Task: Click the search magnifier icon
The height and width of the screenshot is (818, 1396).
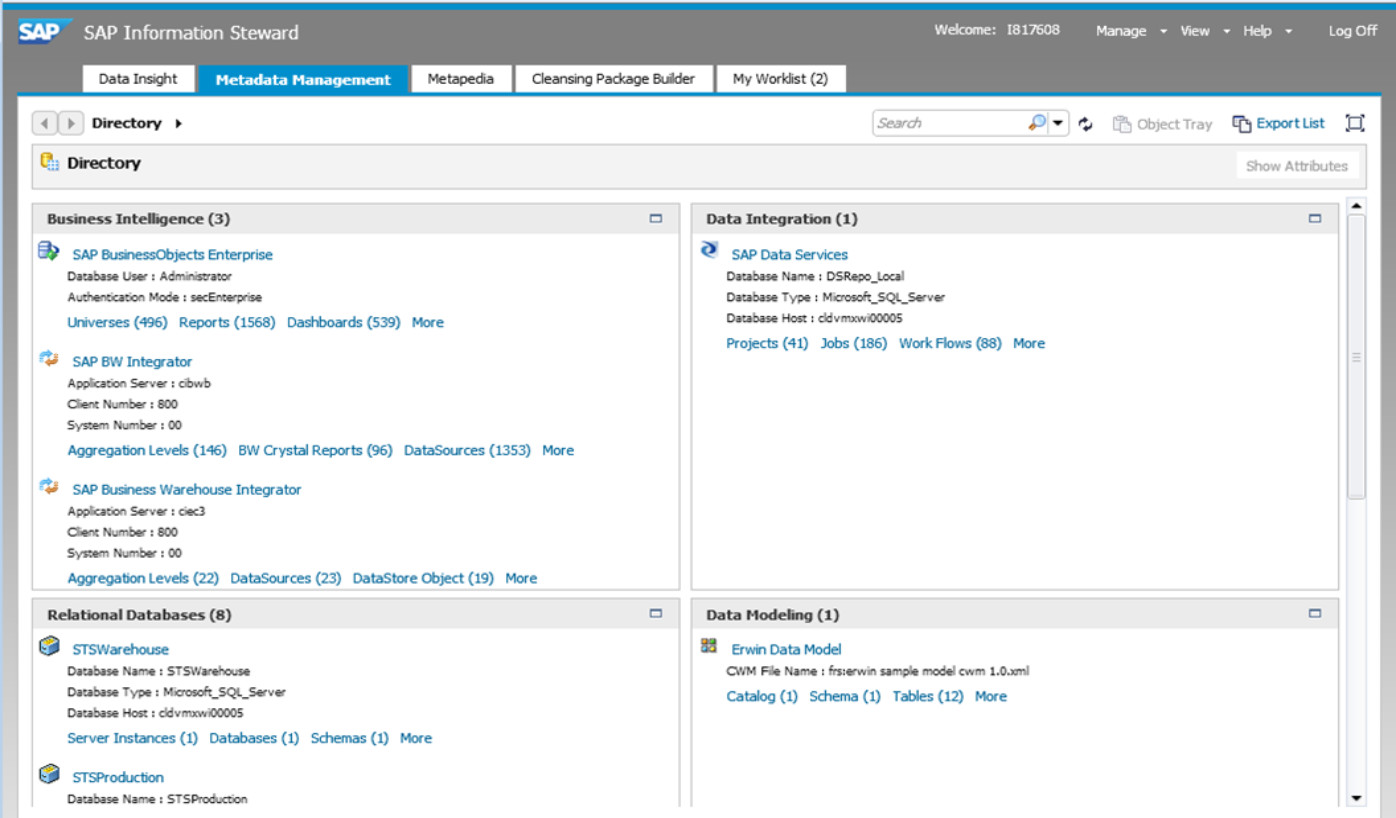Action: click(x=1037, y=123)
